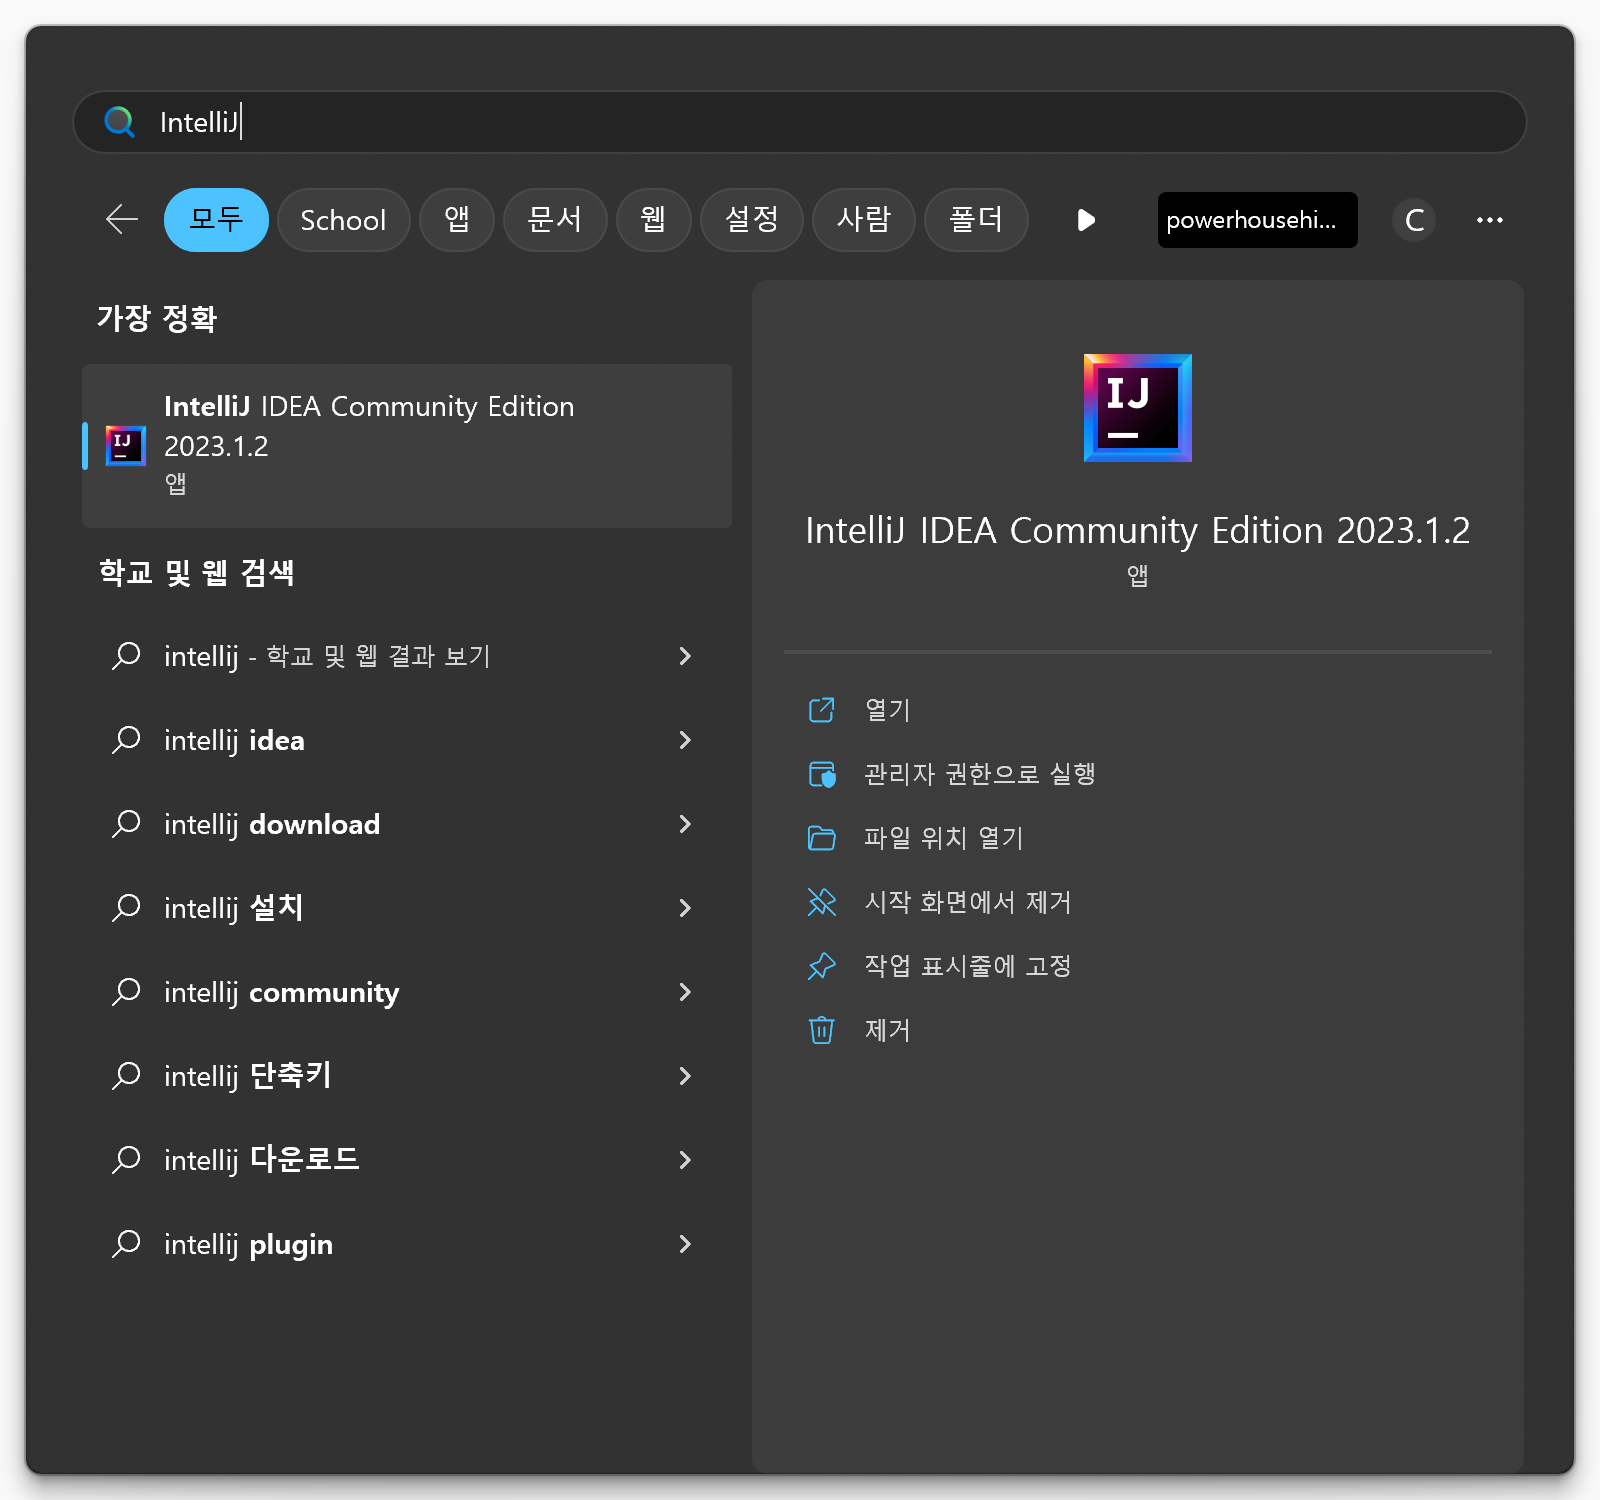Click the IntelliJ search input field
This screenshot has width=1600, height=1500.
pos(800,122)
